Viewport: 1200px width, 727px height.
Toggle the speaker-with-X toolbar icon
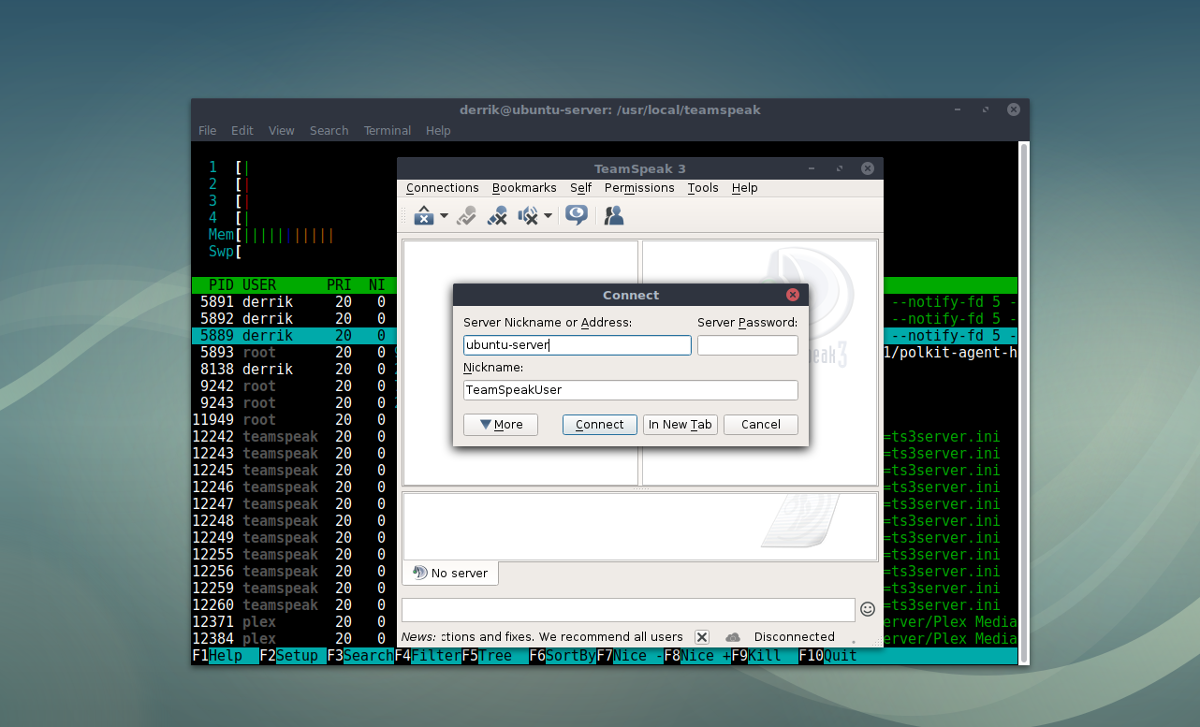[x=528, y=215]
